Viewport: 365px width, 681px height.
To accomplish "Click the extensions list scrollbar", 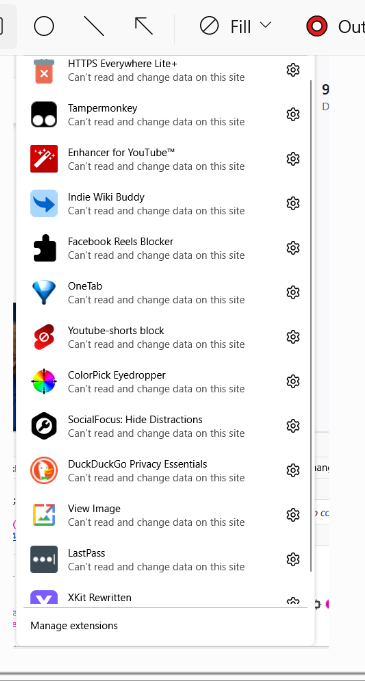I will point(311,326).
